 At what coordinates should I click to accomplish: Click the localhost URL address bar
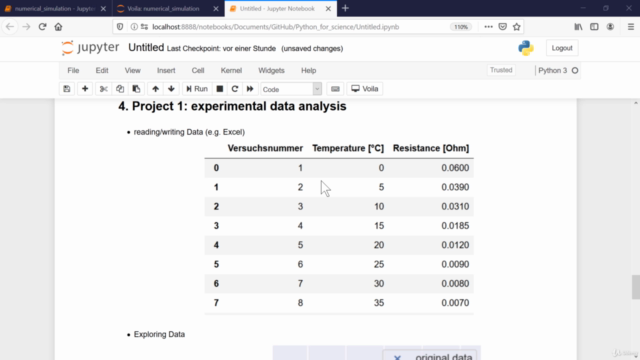pos(276,27)
